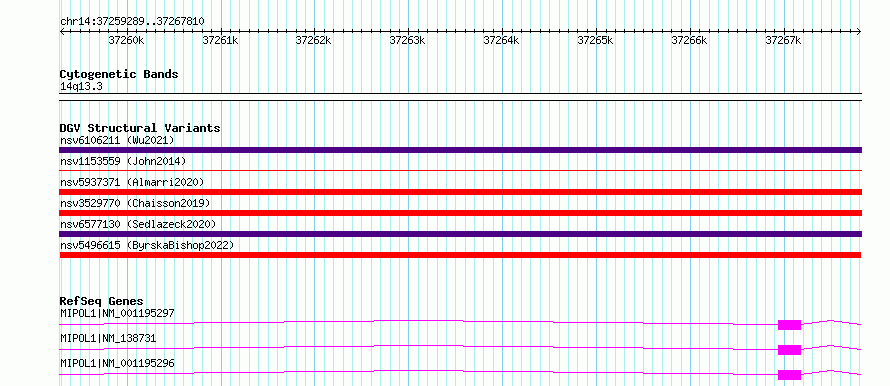The height and width of the screenshot is (386, 890).
Task: Click the 37263k ruler tick label
Action: tap(408, 40)
